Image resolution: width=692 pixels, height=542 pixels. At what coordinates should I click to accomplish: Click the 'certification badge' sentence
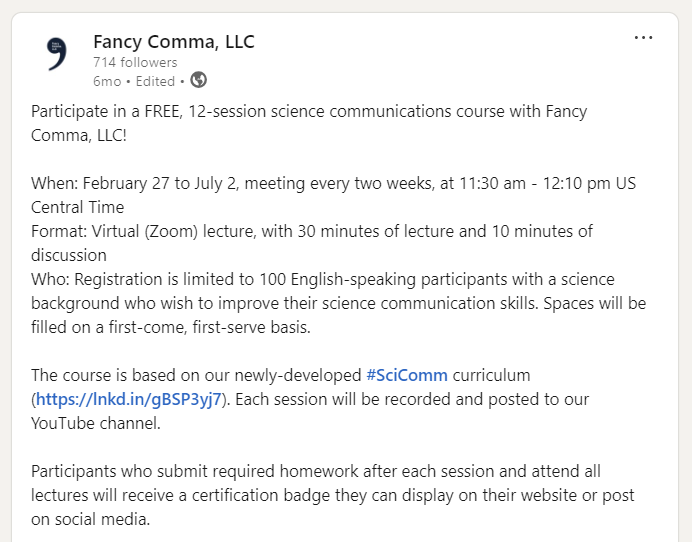coord(332,495)
